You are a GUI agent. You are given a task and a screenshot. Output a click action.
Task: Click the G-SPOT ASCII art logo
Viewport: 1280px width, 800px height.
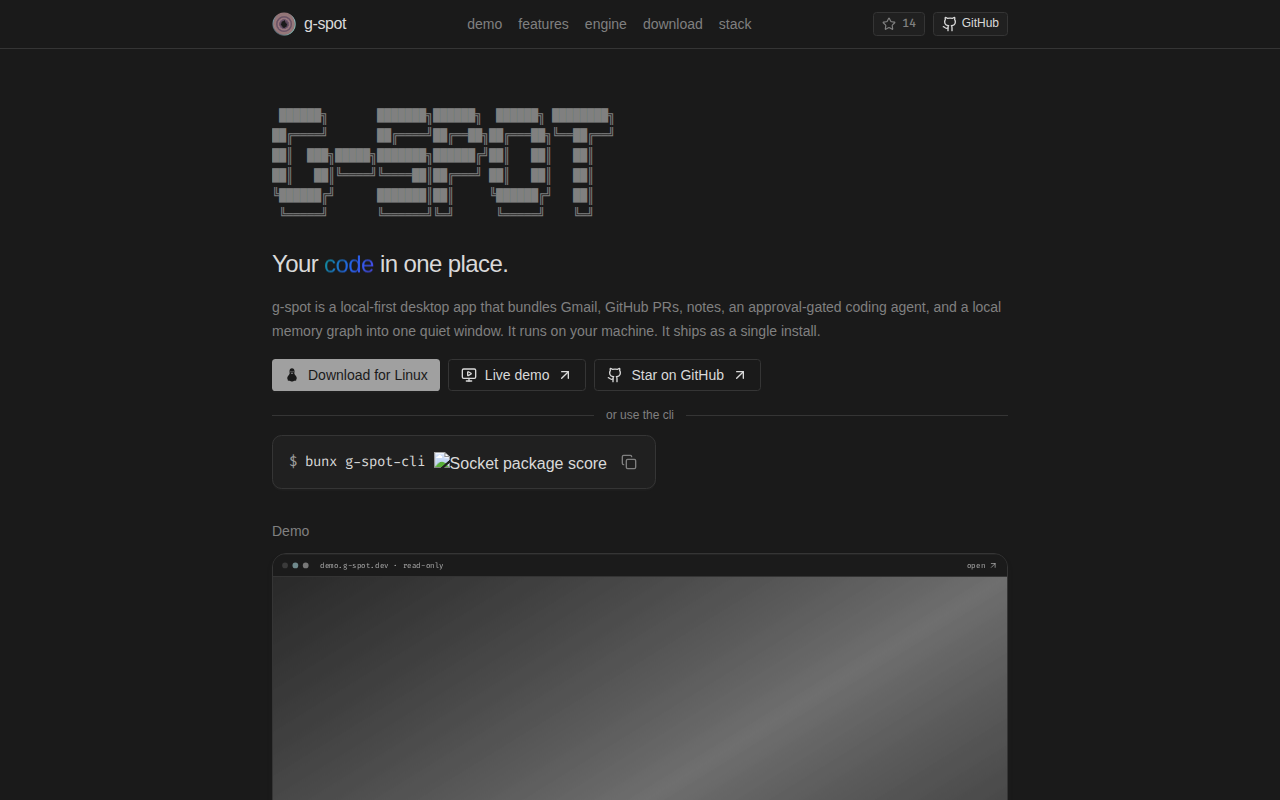tap(442, 162)
